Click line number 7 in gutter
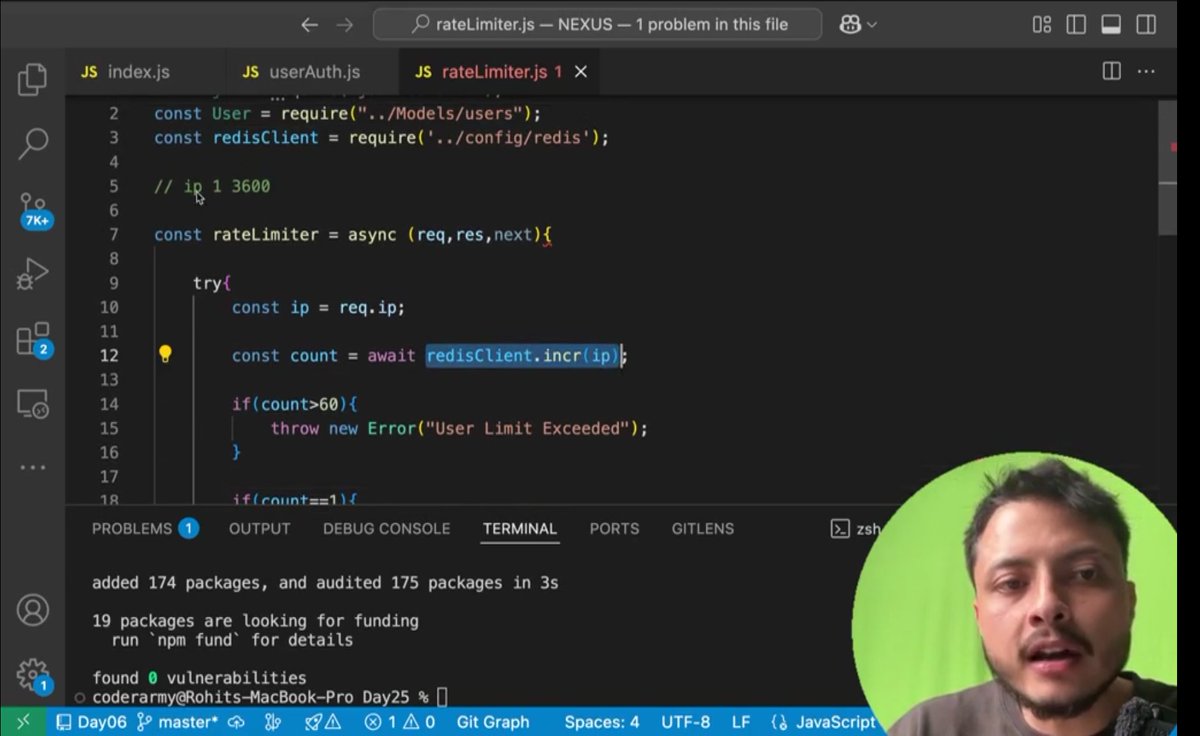 coord(113,234)
